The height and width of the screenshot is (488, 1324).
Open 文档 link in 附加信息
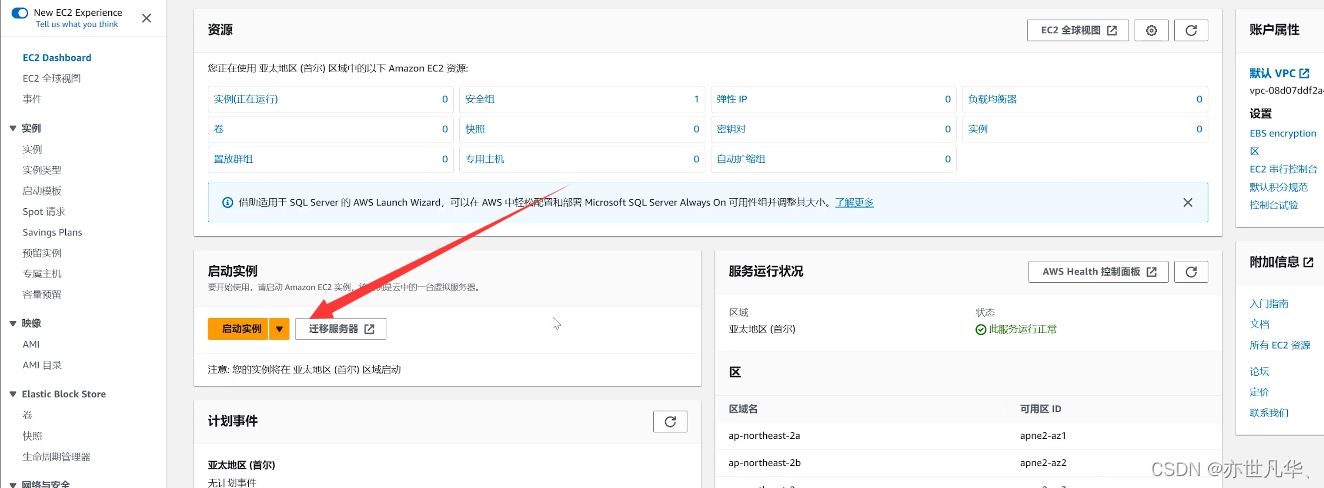(x=1259, y=325)
